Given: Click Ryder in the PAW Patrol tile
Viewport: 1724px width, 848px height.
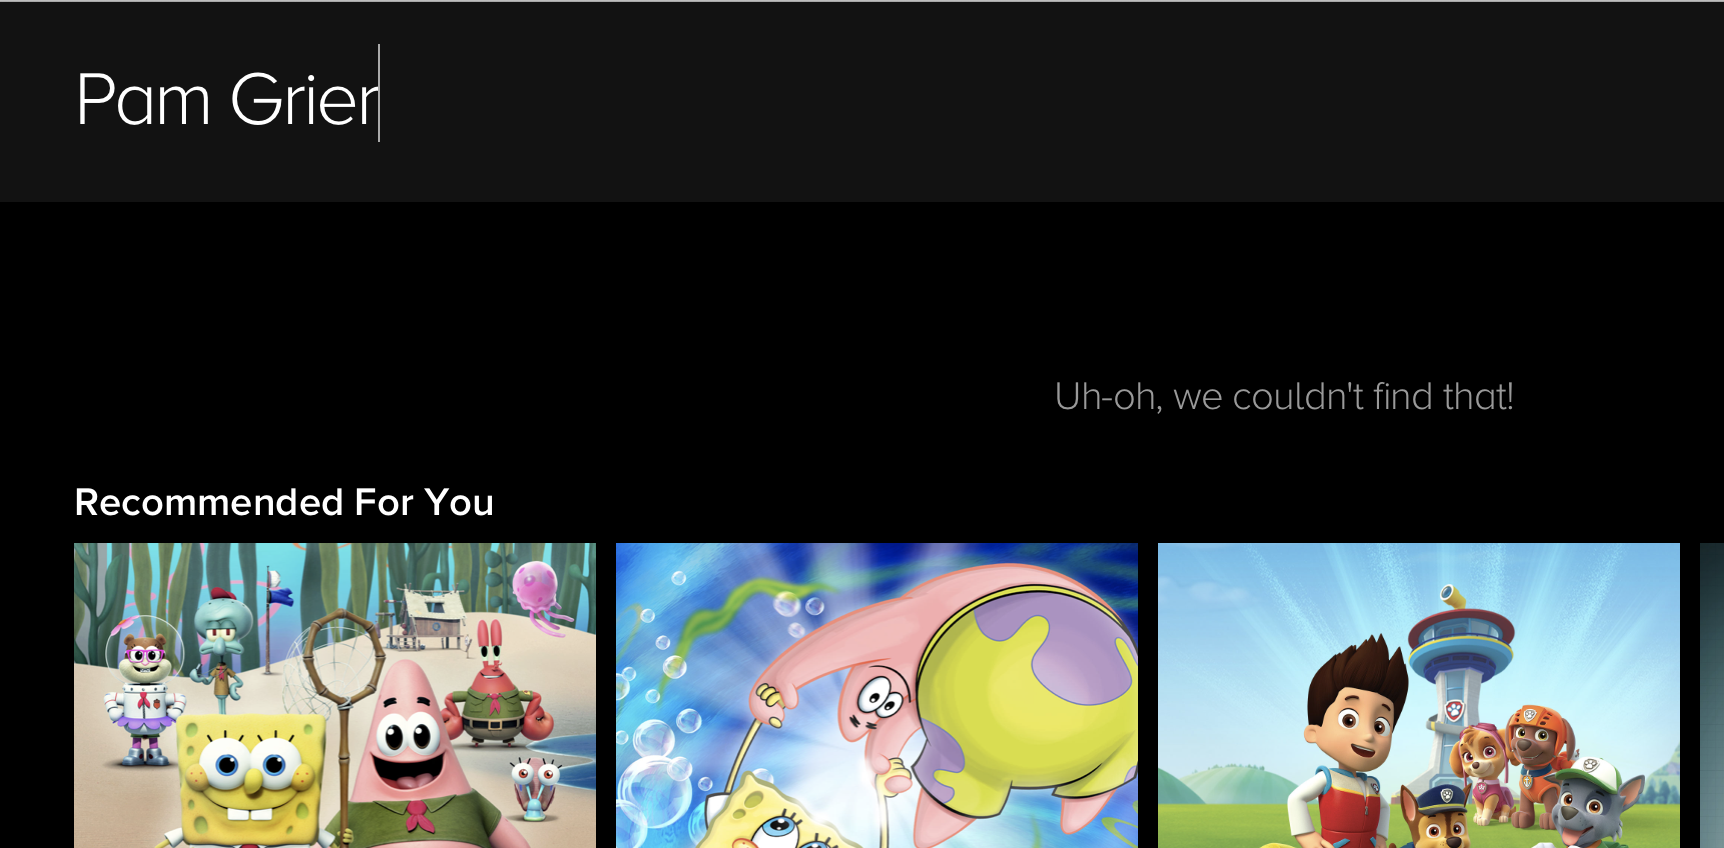Looking at the screenshot, I should (x=1350, y=745).
